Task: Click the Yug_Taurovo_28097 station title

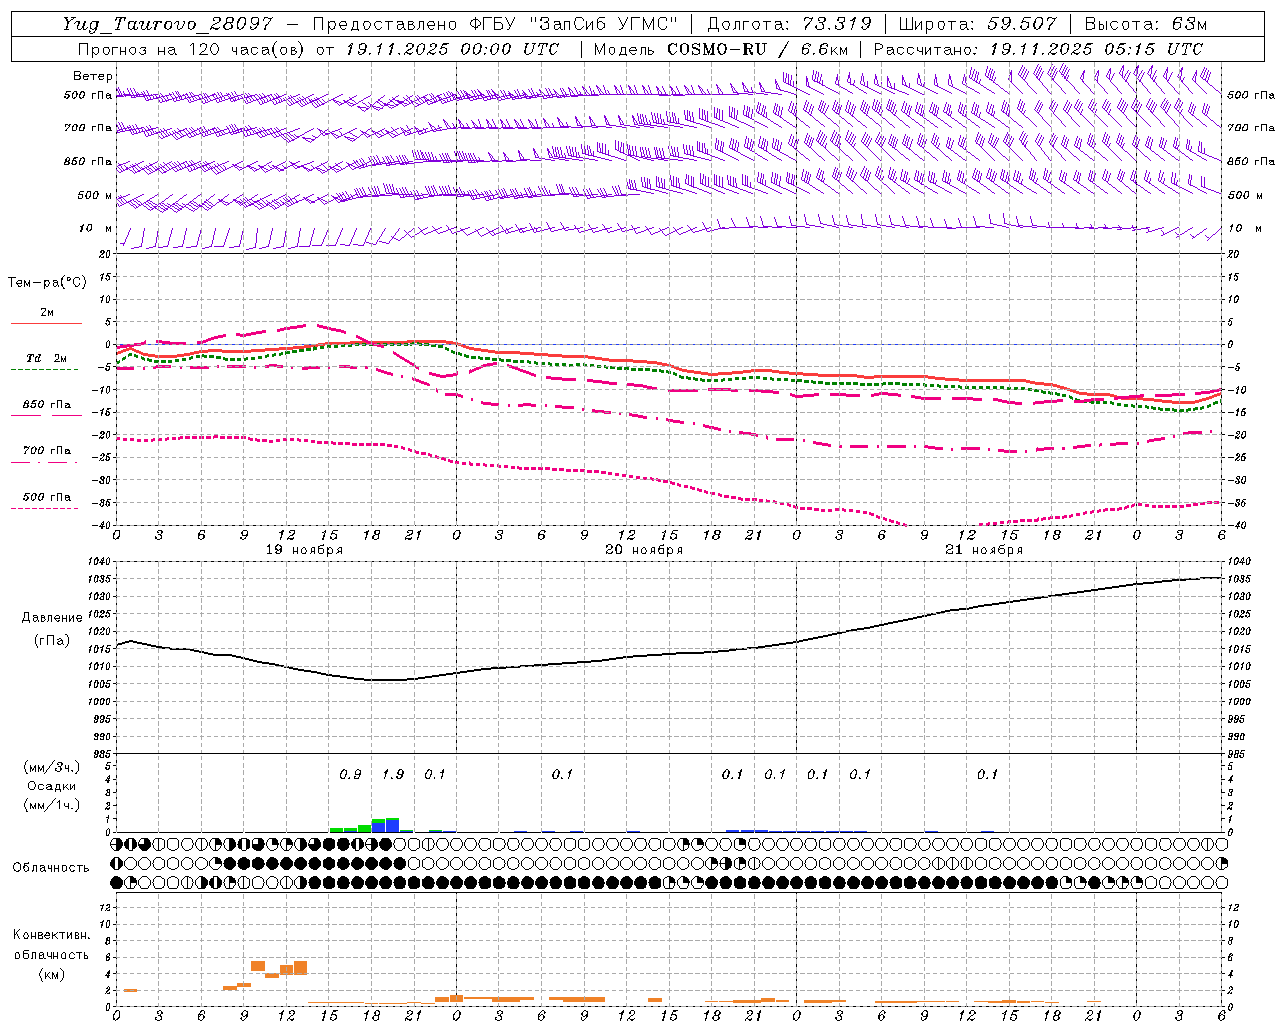Action: click(x=167, y=24)
